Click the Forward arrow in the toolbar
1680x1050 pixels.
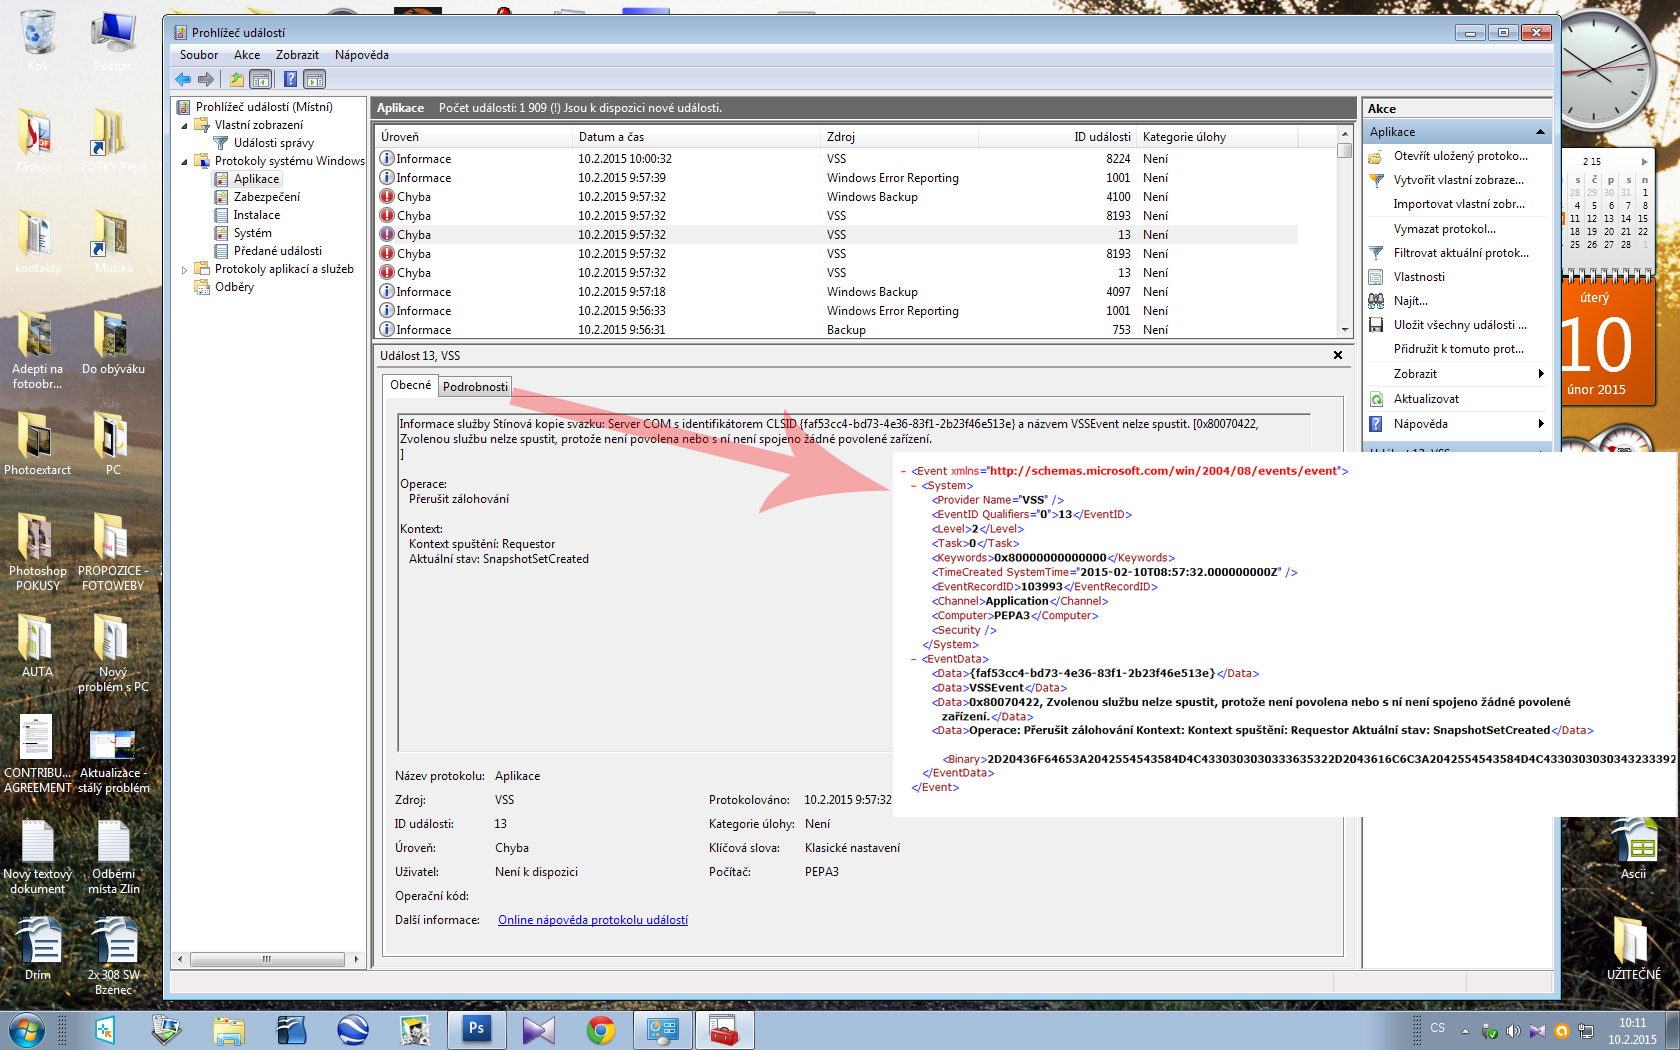coord(206,79)
